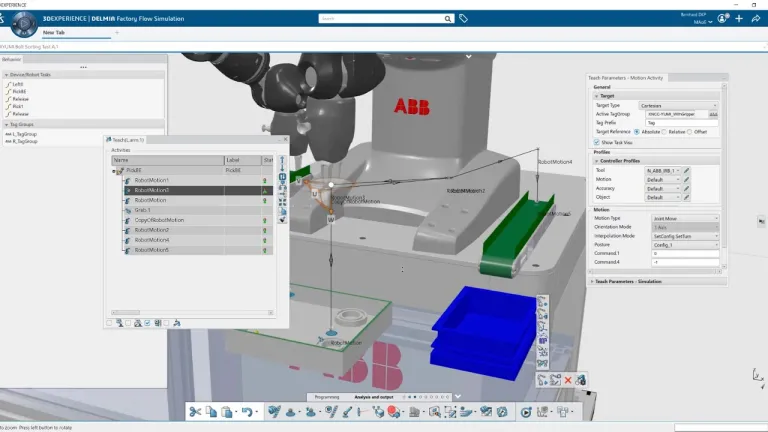Open the 3DEXPERIENCE compass icon

(x=24, y=23)
